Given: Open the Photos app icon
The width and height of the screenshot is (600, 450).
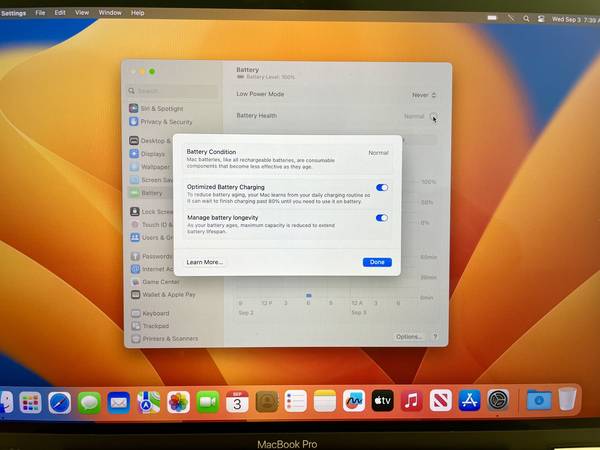Looking at the screenshot, I should (x=178, y=402).
